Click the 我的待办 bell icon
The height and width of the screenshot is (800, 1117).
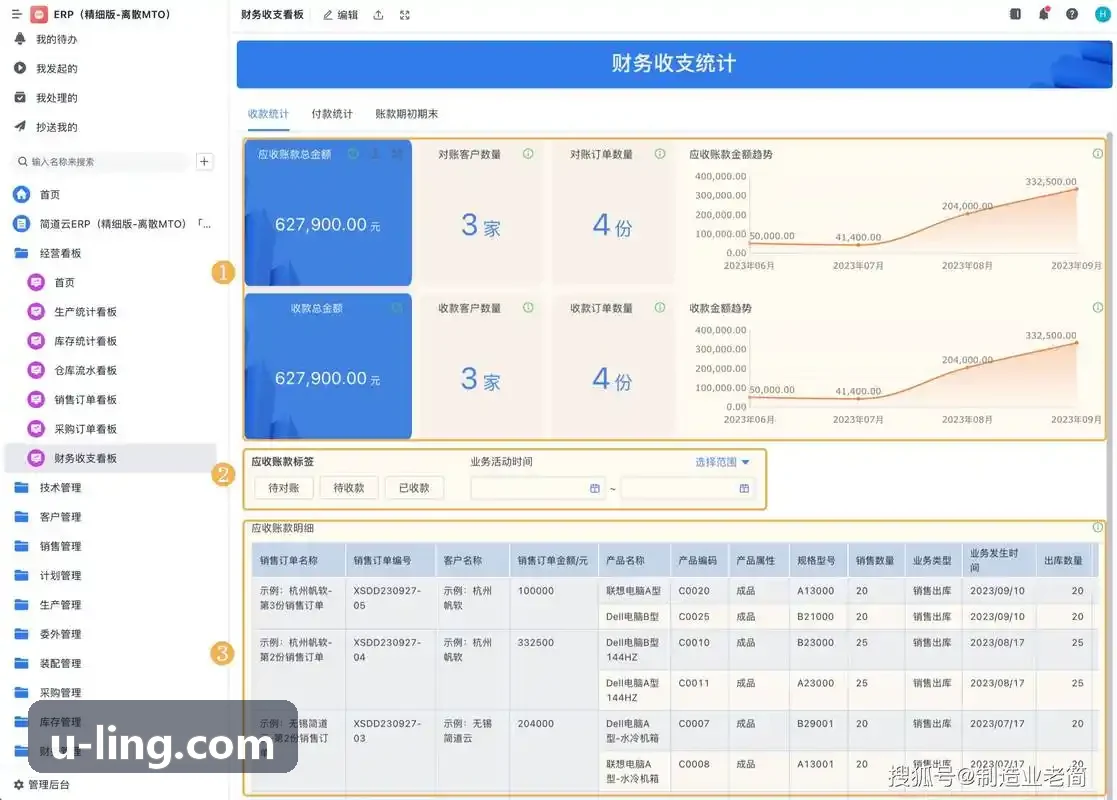point(20,39)
